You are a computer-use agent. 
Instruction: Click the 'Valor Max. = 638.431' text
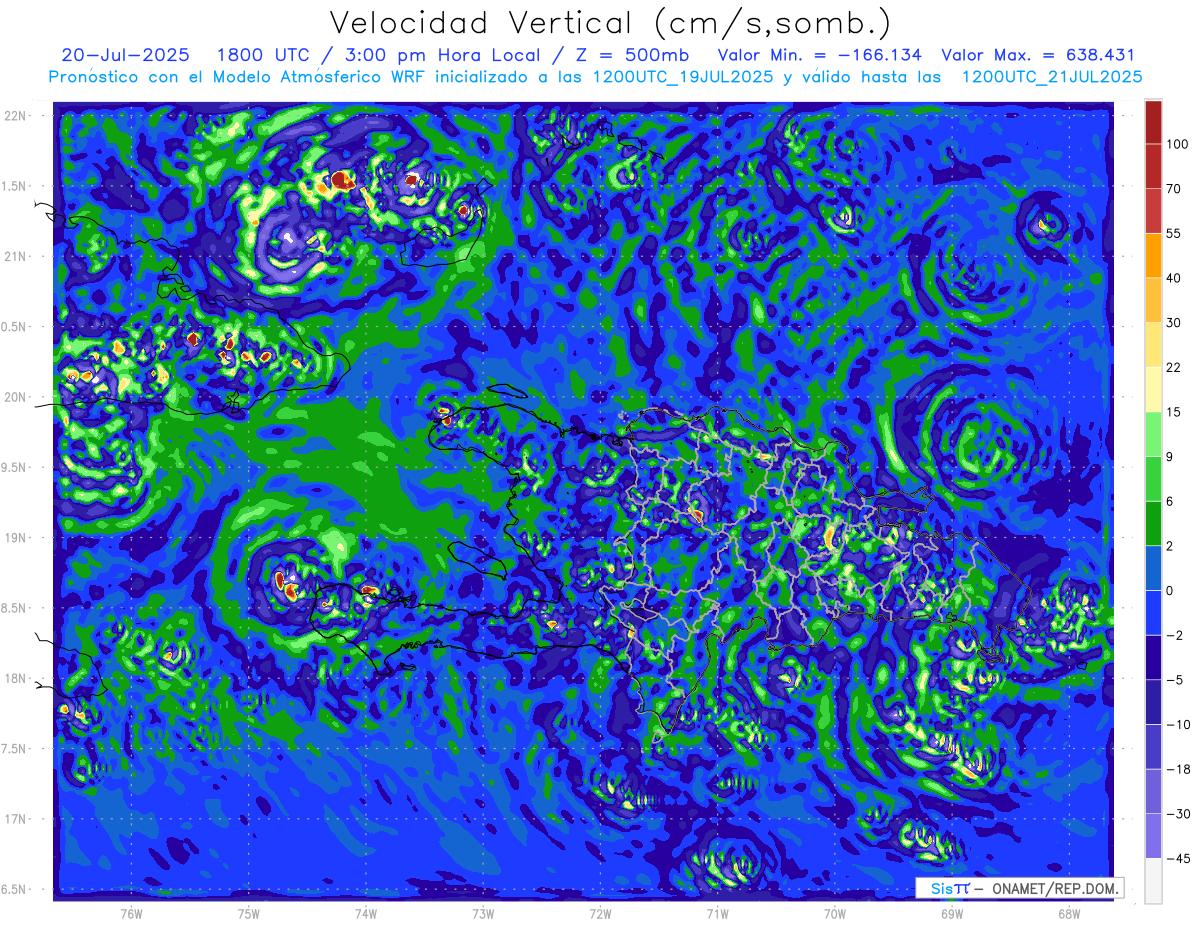click(x=1038, y=55)
